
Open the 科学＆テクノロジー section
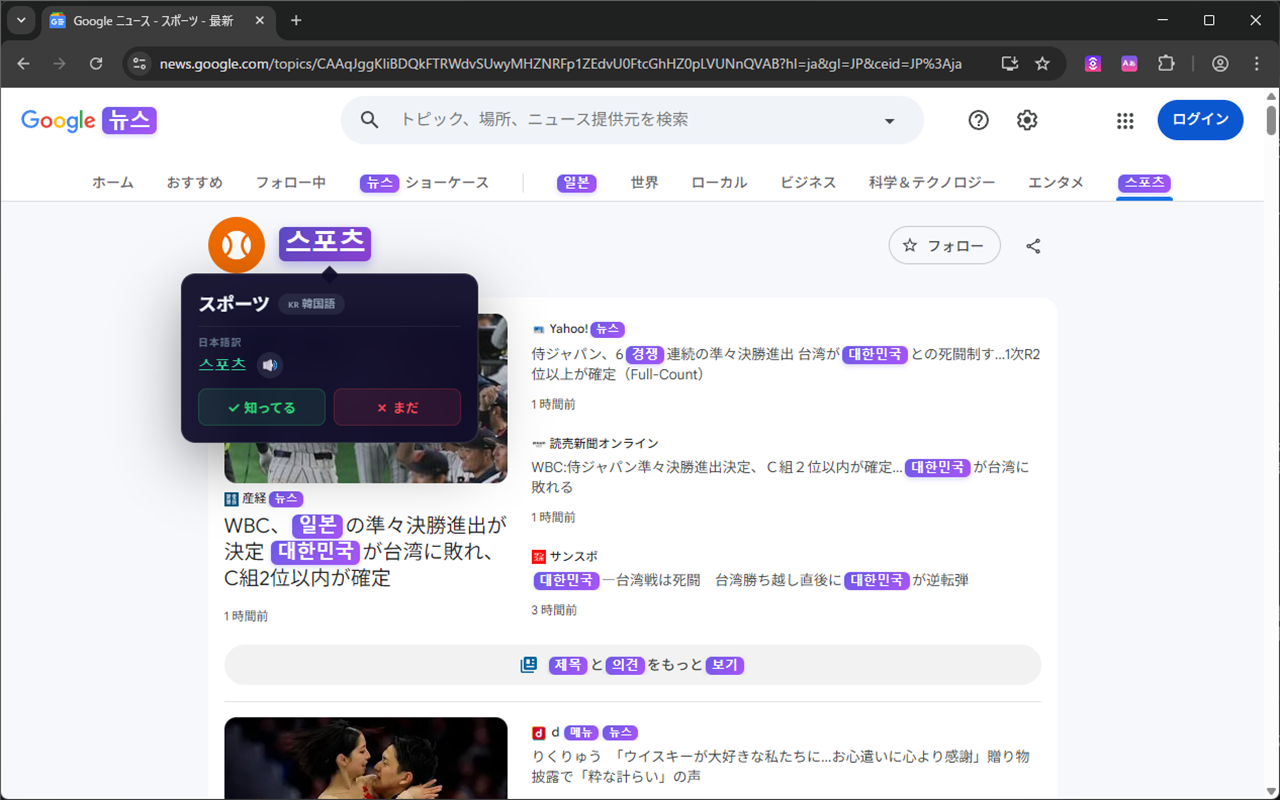[931, 182]
